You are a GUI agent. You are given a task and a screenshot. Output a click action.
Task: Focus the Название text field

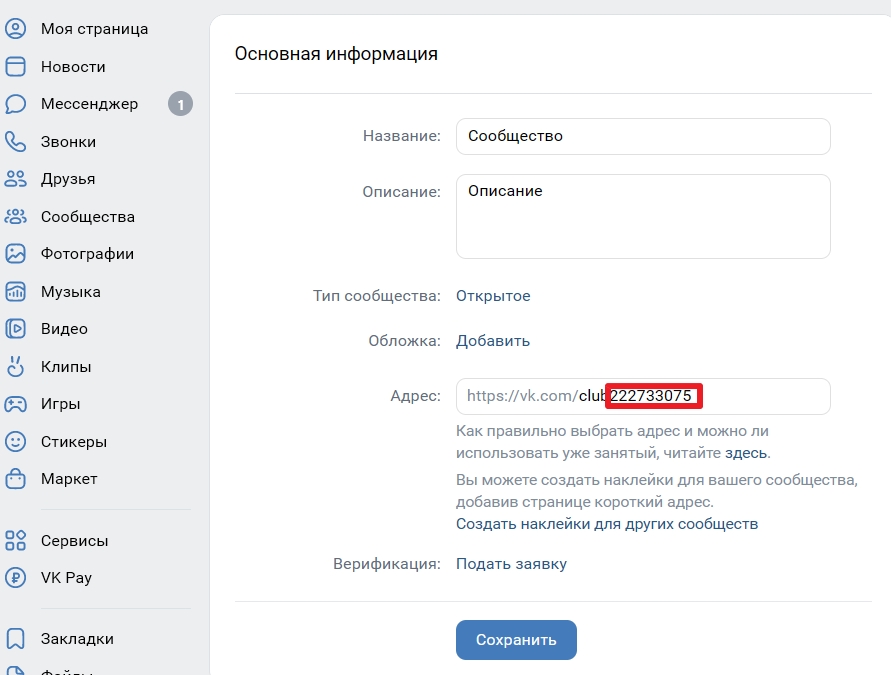pos(643,136)
